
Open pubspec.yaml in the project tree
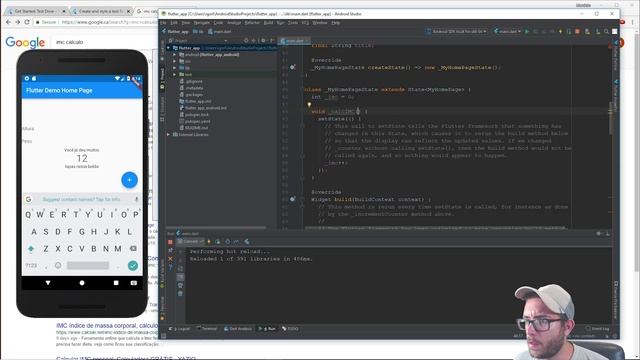(198, 121)
